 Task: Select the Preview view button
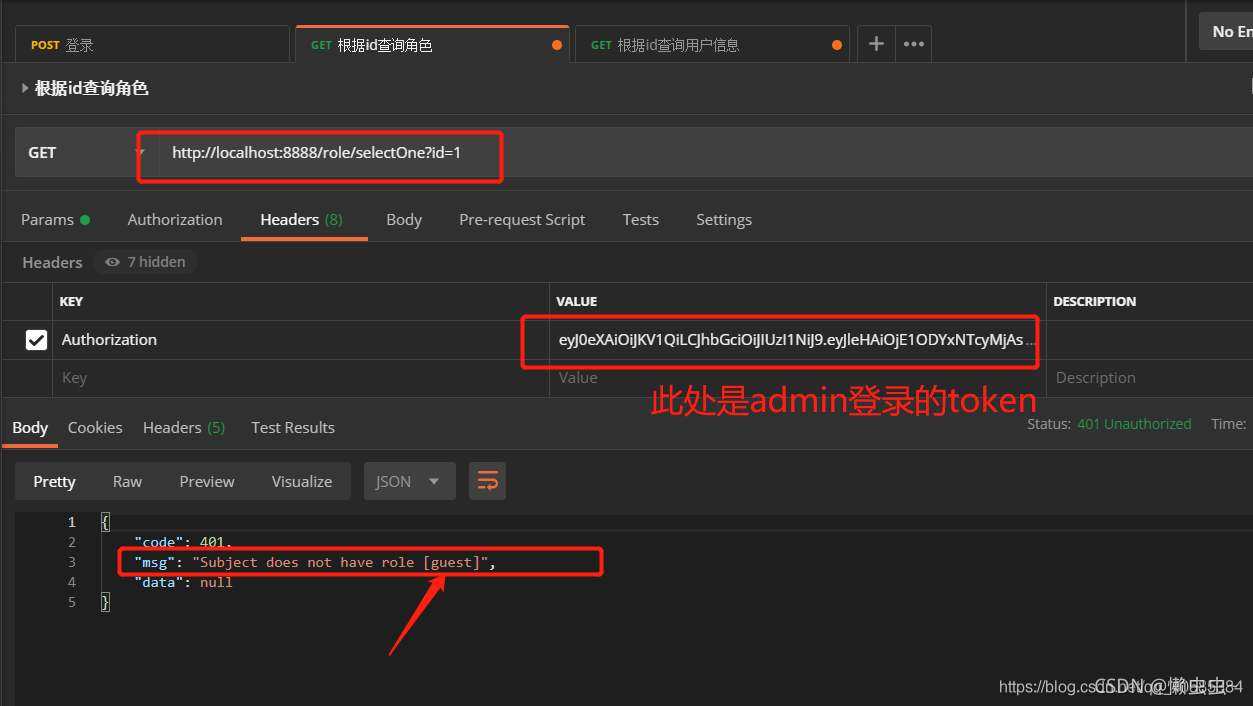click(x=207, y=481)
